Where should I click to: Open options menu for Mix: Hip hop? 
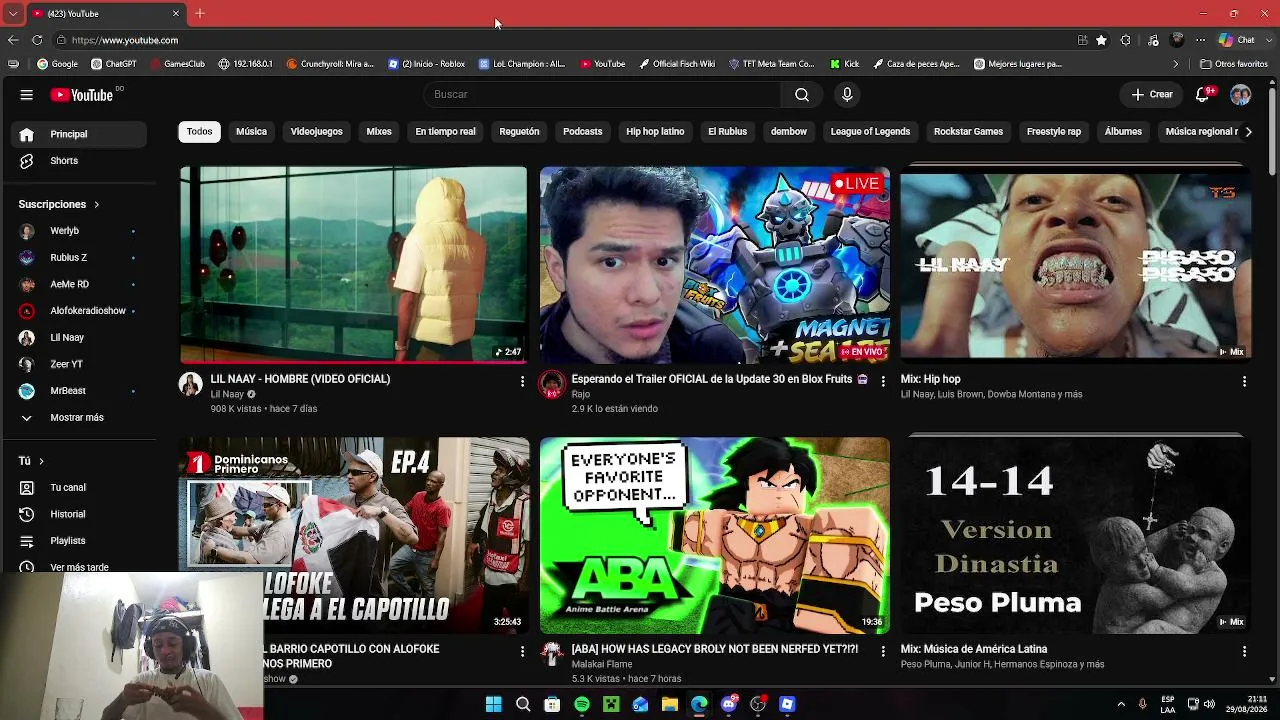click(x=1244, y=381)
